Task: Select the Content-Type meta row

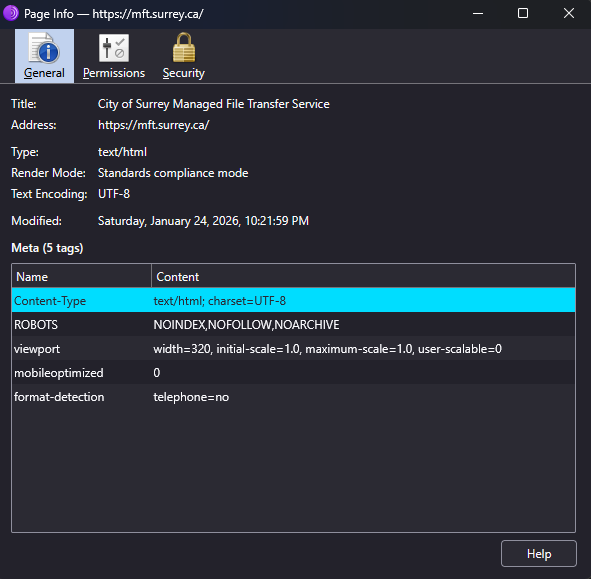Action: (x=293, y=300)
